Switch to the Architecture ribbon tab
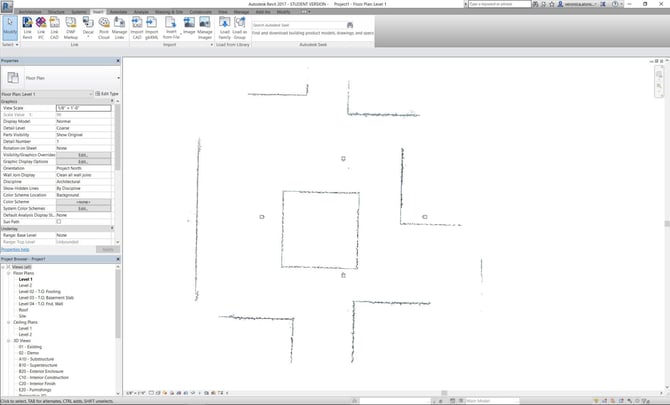The width and height of the screenshot is (670, 405). point(30,11)
